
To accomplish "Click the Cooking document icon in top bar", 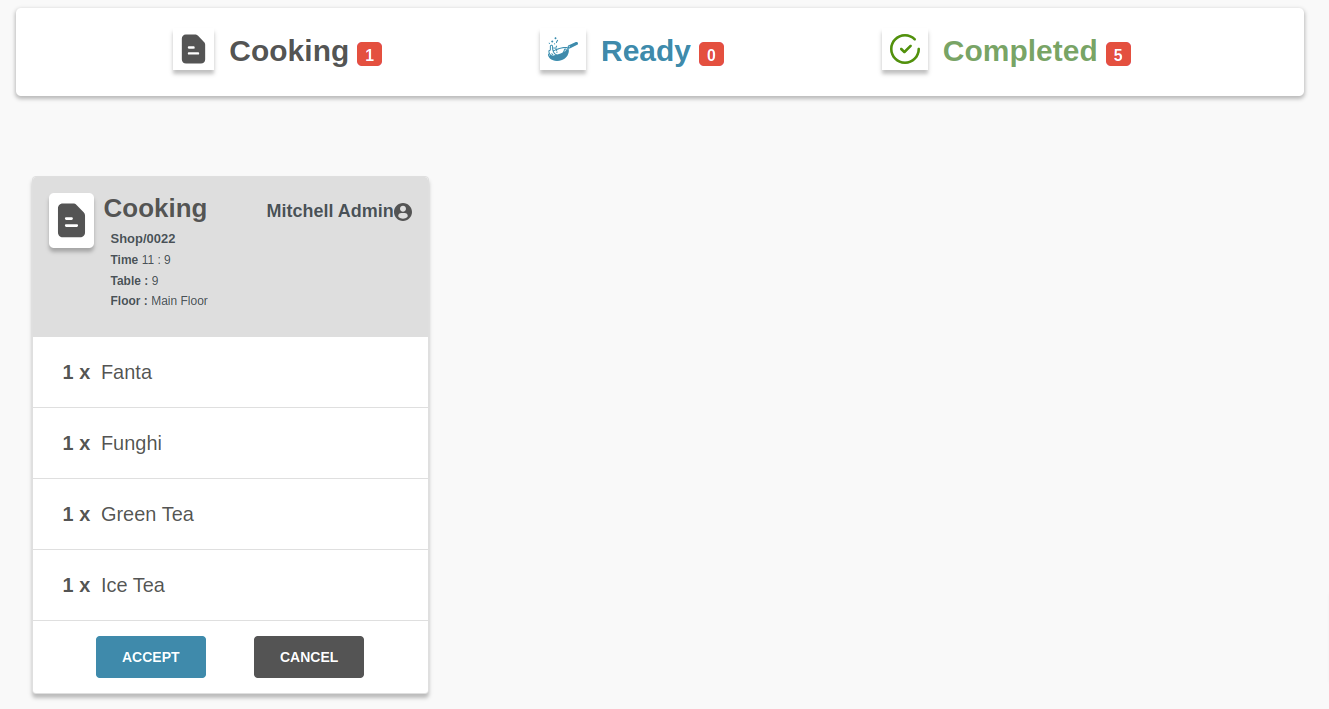I will coord(193,50).
